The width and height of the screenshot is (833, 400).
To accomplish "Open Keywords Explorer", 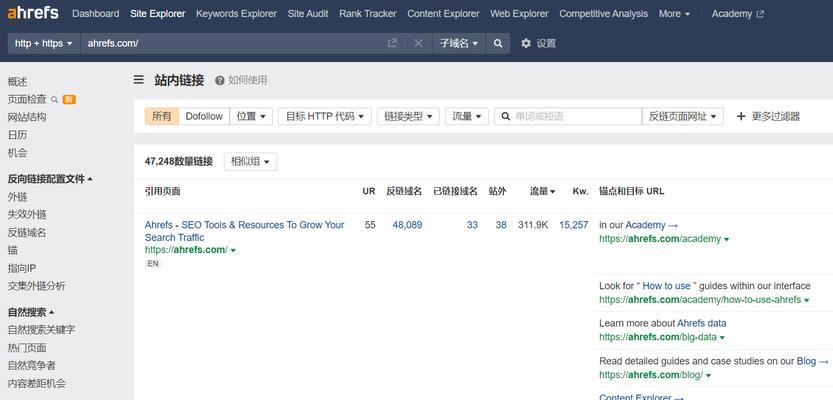I will click(x=236, y=14).
